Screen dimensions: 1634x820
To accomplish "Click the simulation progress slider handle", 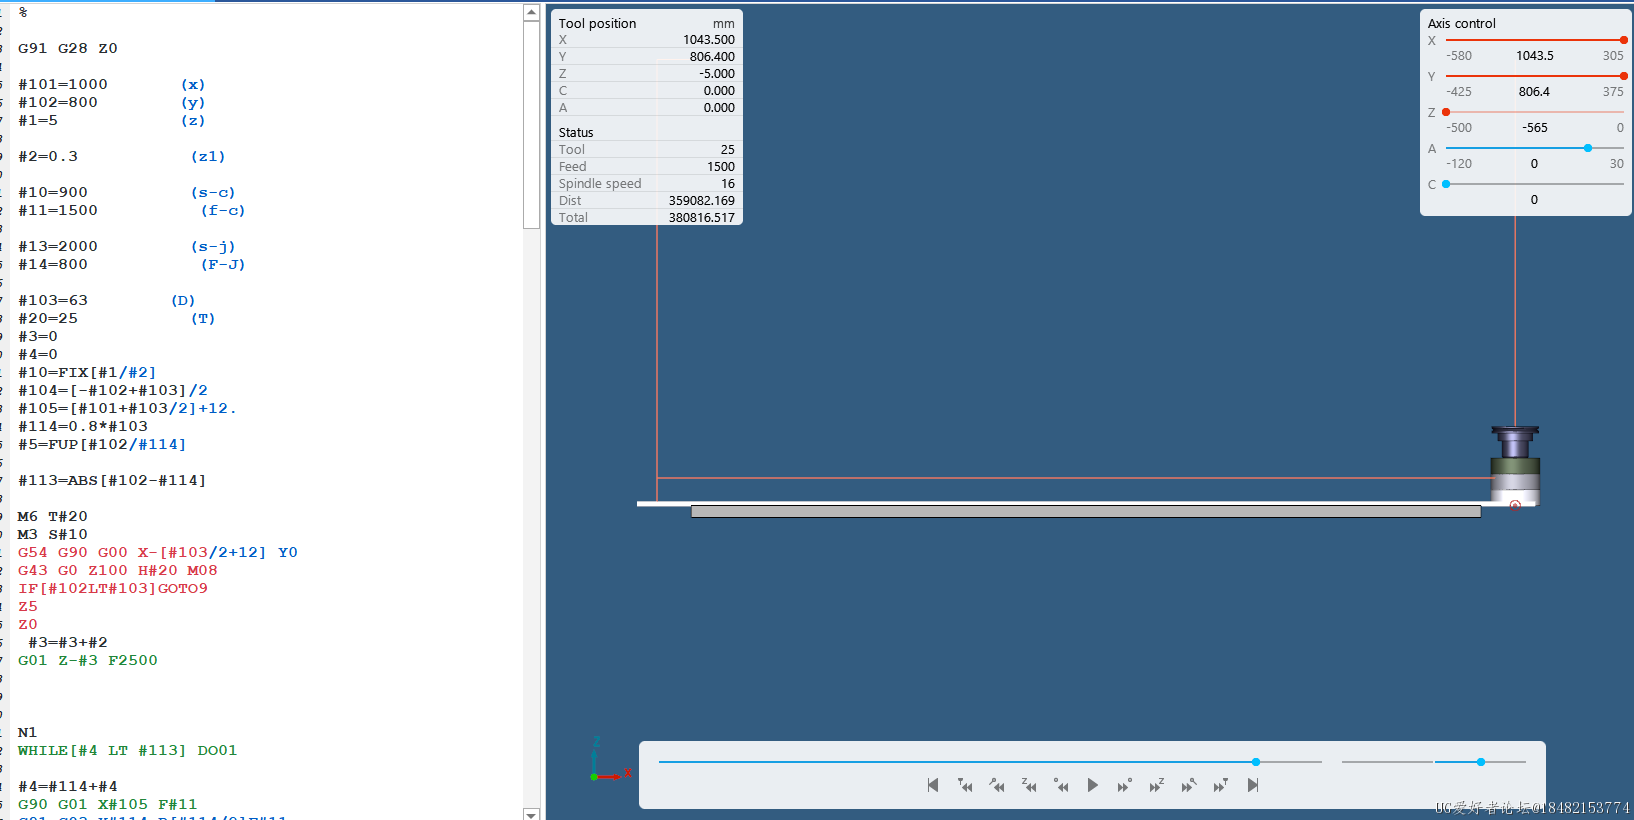I will 1256,762.
